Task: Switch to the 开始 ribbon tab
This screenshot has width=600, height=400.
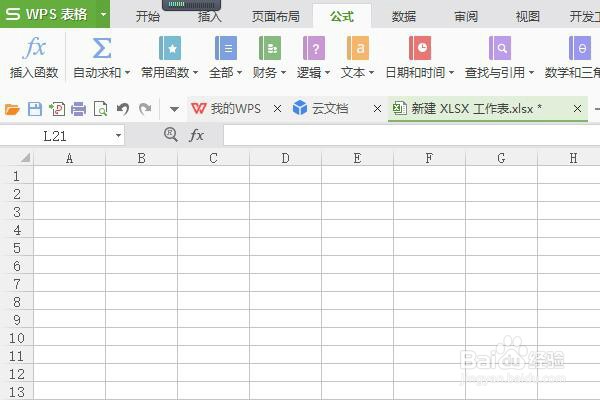Action: (148, 16)
